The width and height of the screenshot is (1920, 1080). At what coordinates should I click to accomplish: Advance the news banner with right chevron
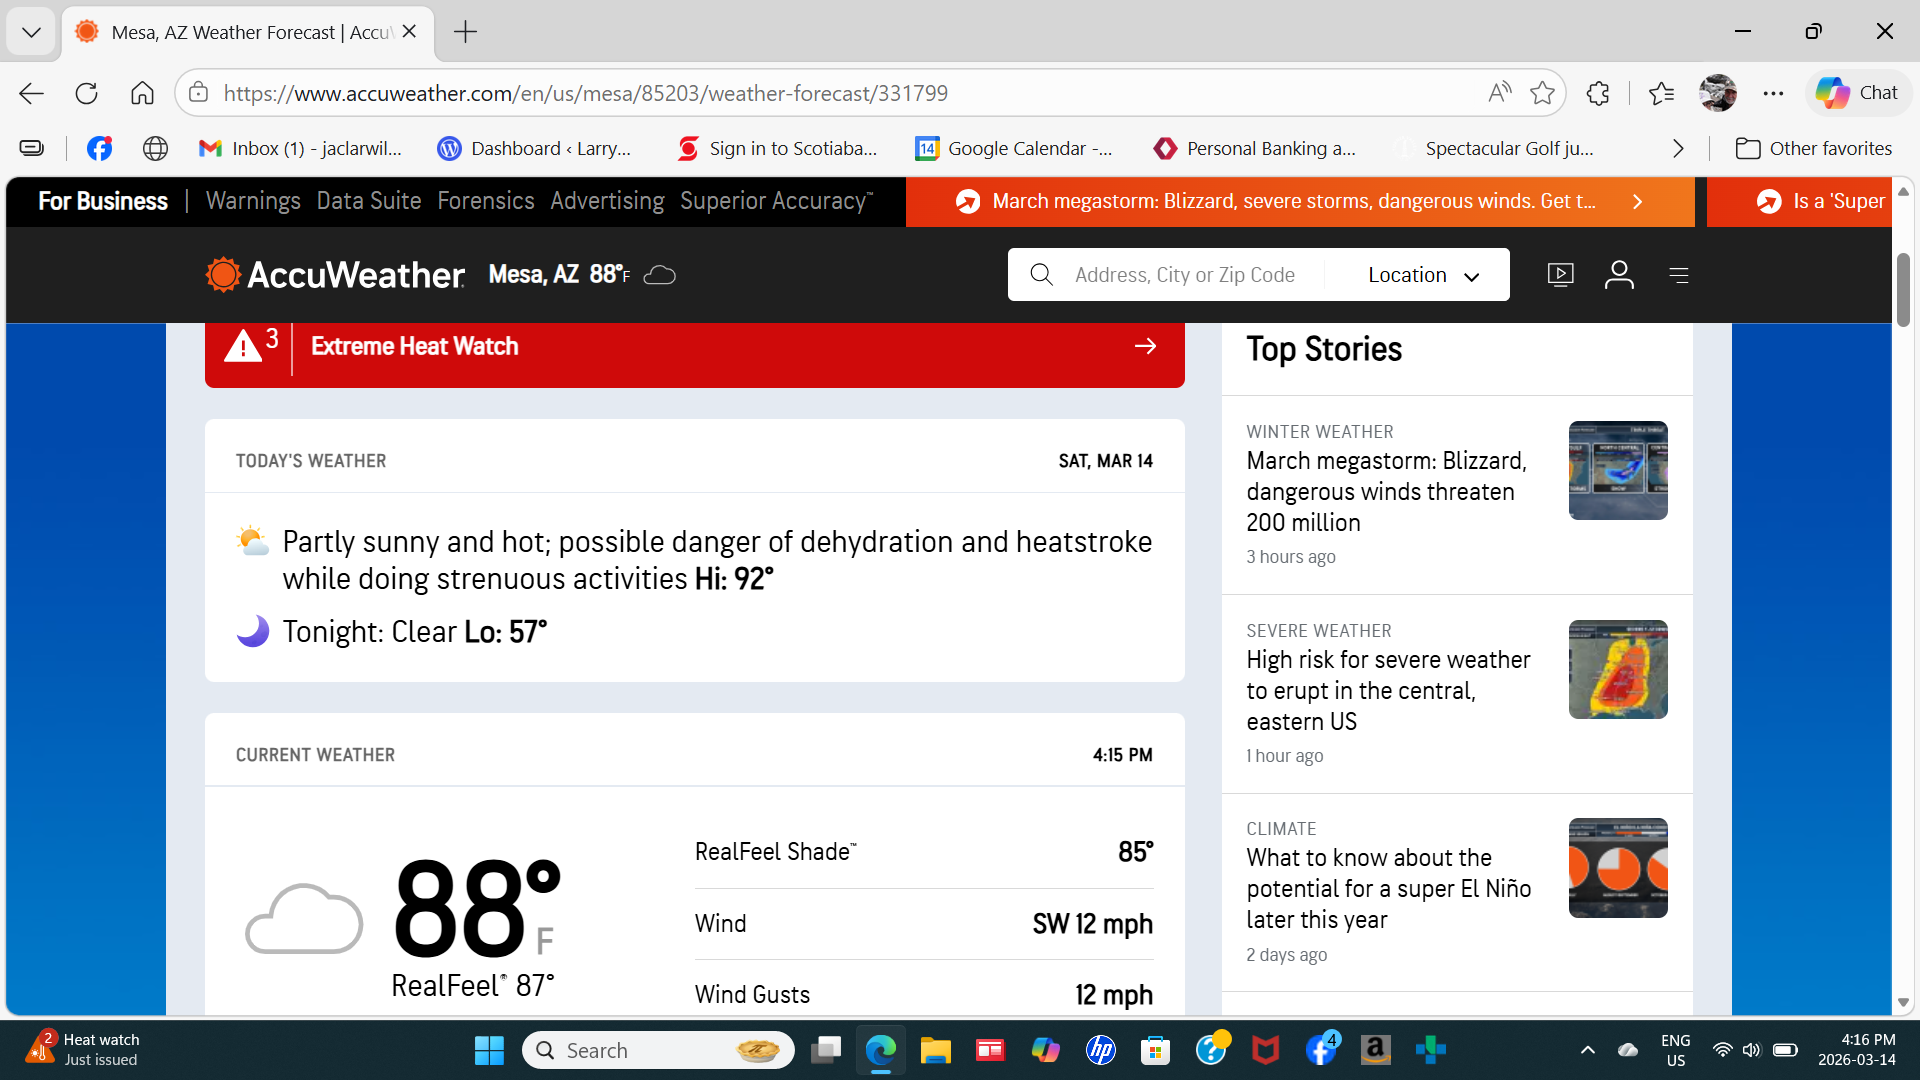tap(1637, 201)
